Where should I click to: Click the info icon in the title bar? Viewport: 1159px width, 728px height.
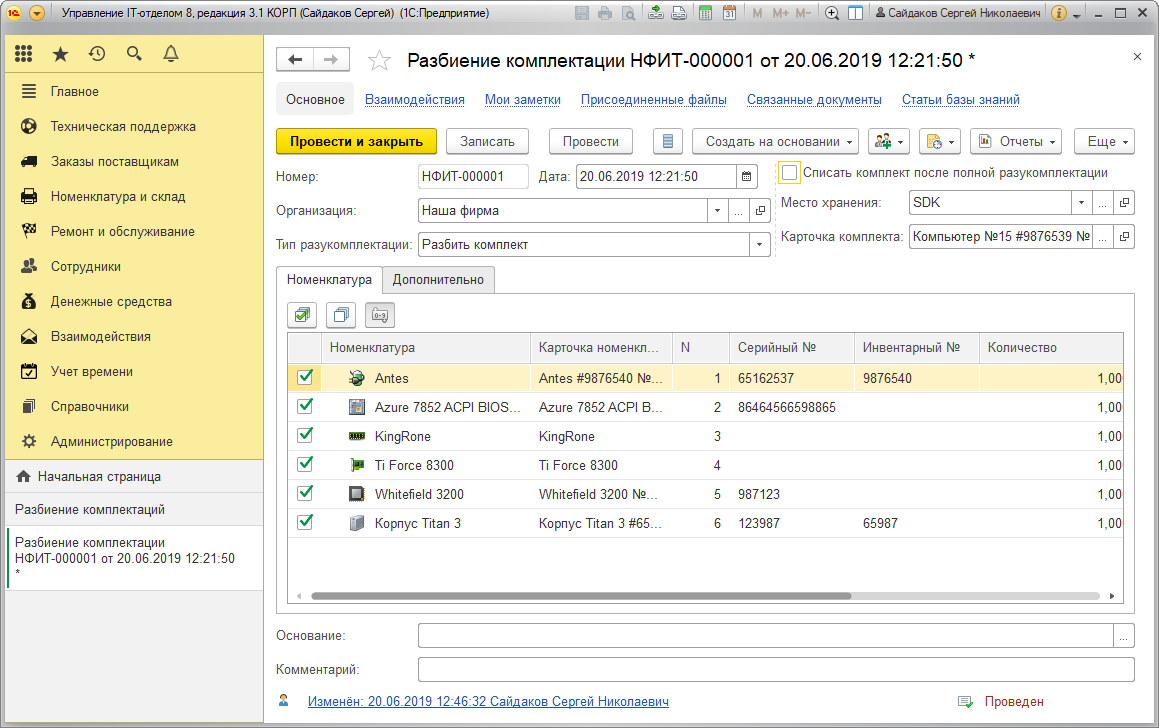(x=1059, y=13)
